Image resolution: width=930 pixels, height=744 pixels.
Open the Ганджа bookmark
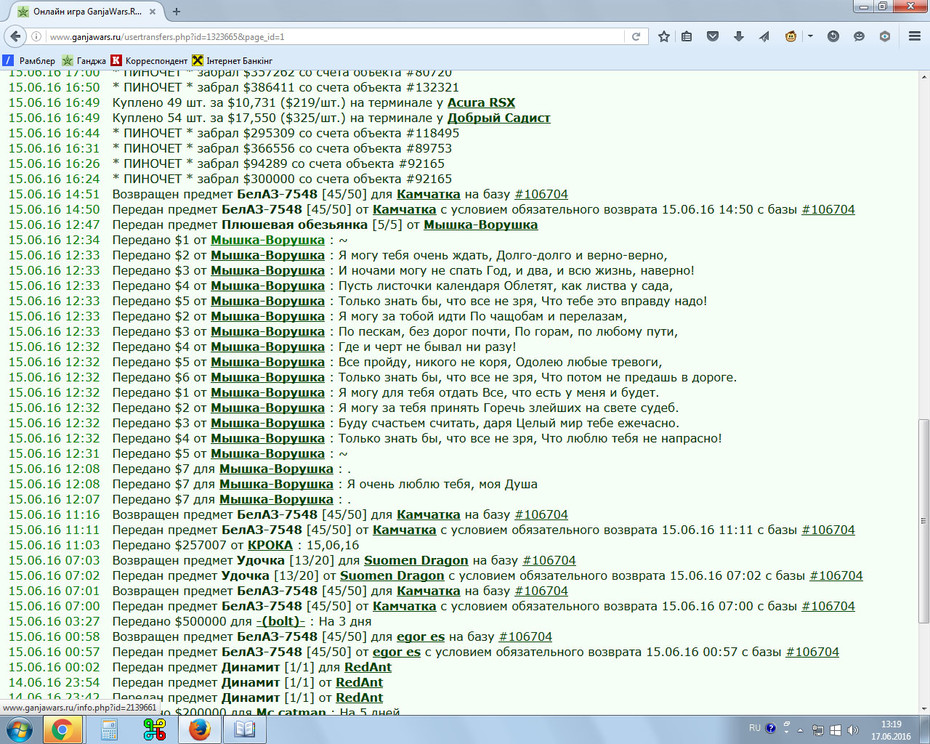[84, 61]
